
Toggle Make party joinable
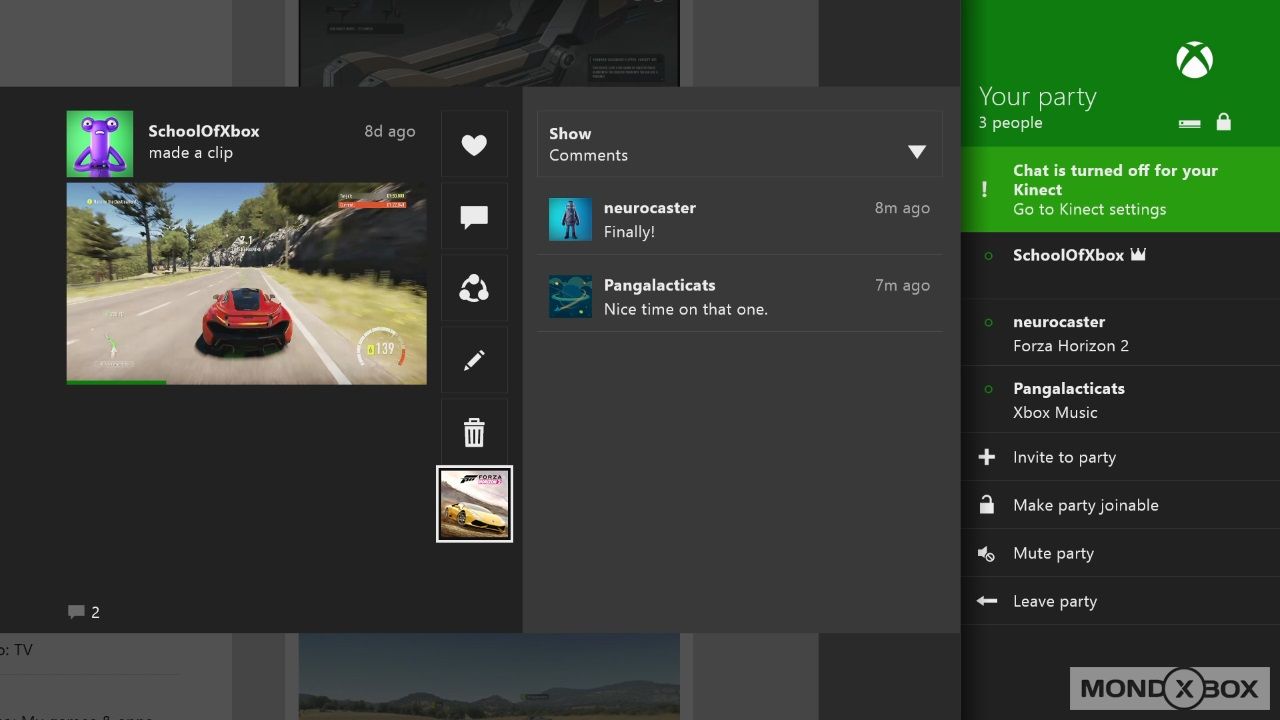(1085, 505)
